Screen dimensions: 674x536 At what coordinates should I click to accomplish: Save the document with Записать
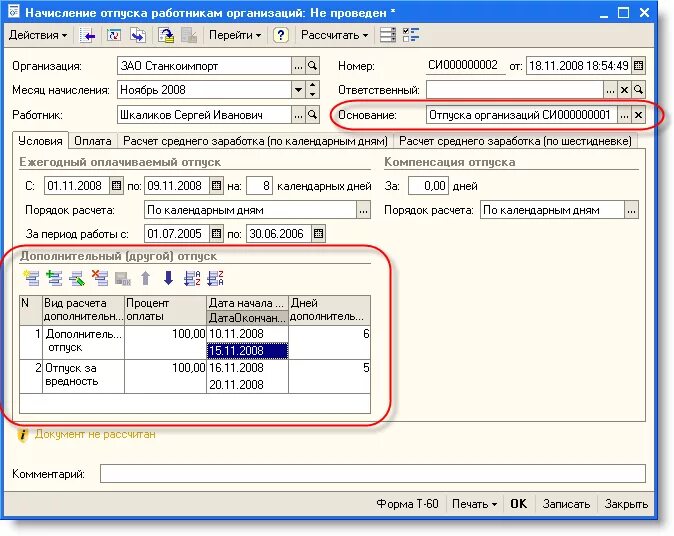pos(566,504)
